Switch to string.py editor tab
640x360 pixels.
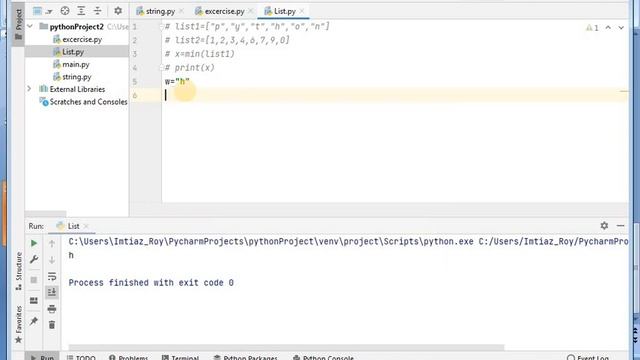[156, 11]
